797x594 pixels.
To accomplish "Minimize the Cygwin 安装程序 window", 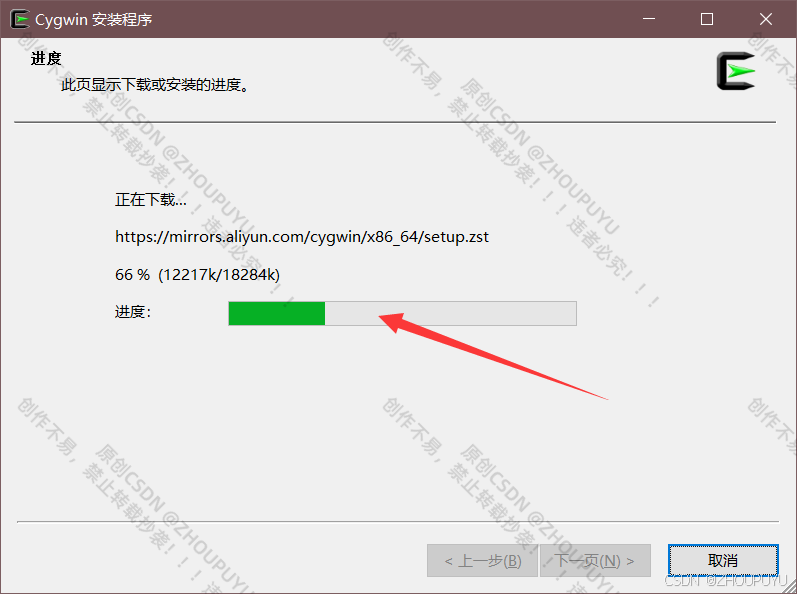I will (x=649, y=19).
